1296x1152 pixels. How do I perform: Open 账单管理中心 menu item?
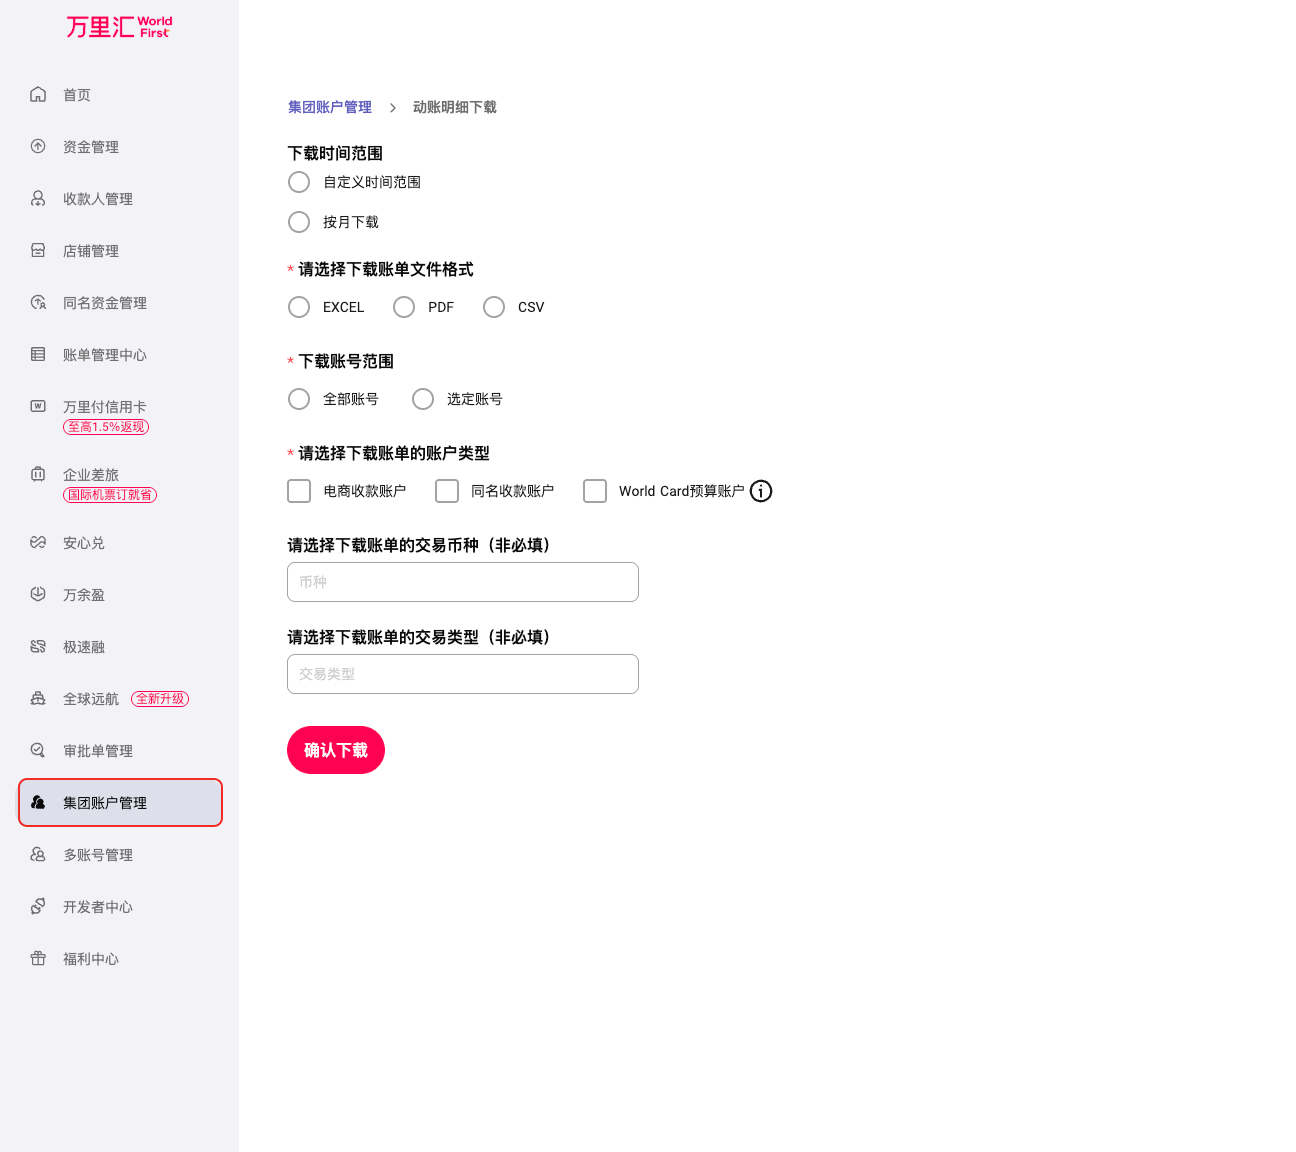[x=105, y=355]
